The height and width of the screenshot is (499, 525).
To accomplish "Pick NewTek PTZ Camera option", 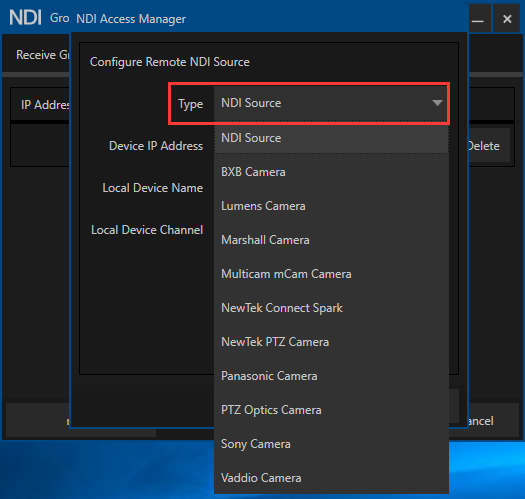I will coord(331,342).
